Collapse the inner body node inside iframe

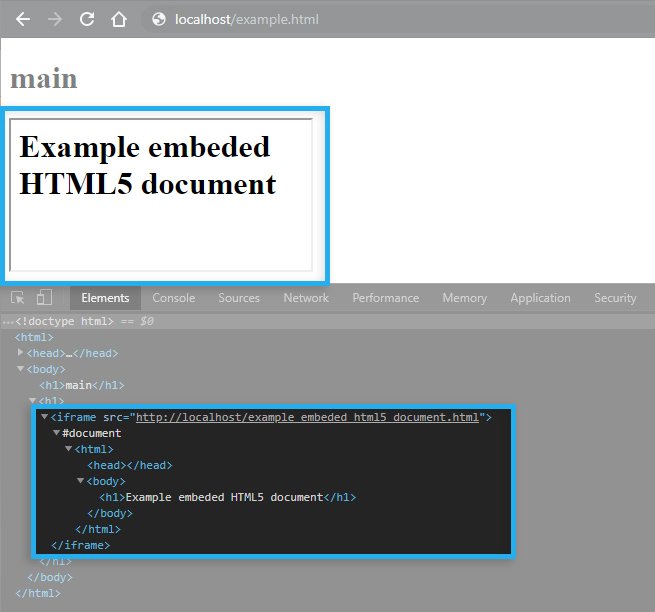click(x=81, y=481)
